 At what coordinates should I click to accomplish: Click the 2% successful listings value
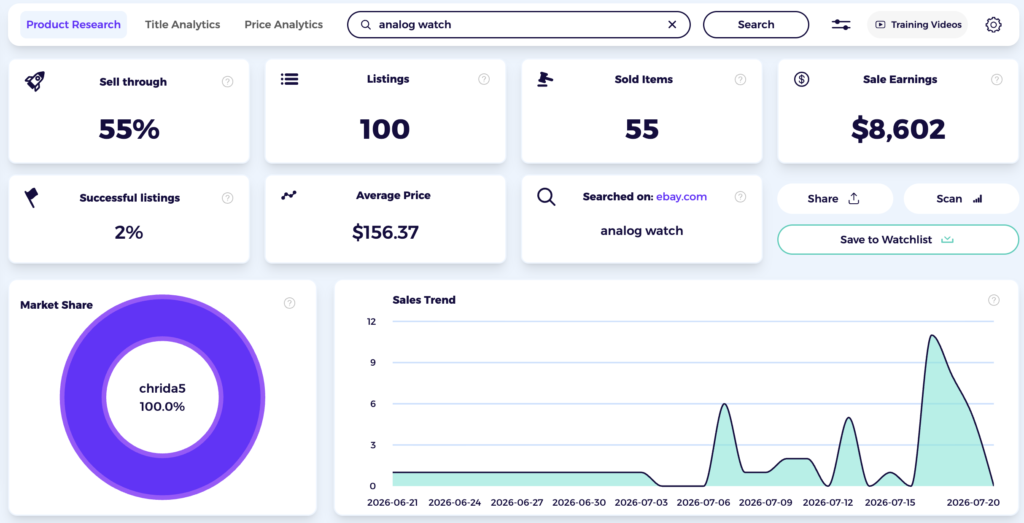point(129,232)
